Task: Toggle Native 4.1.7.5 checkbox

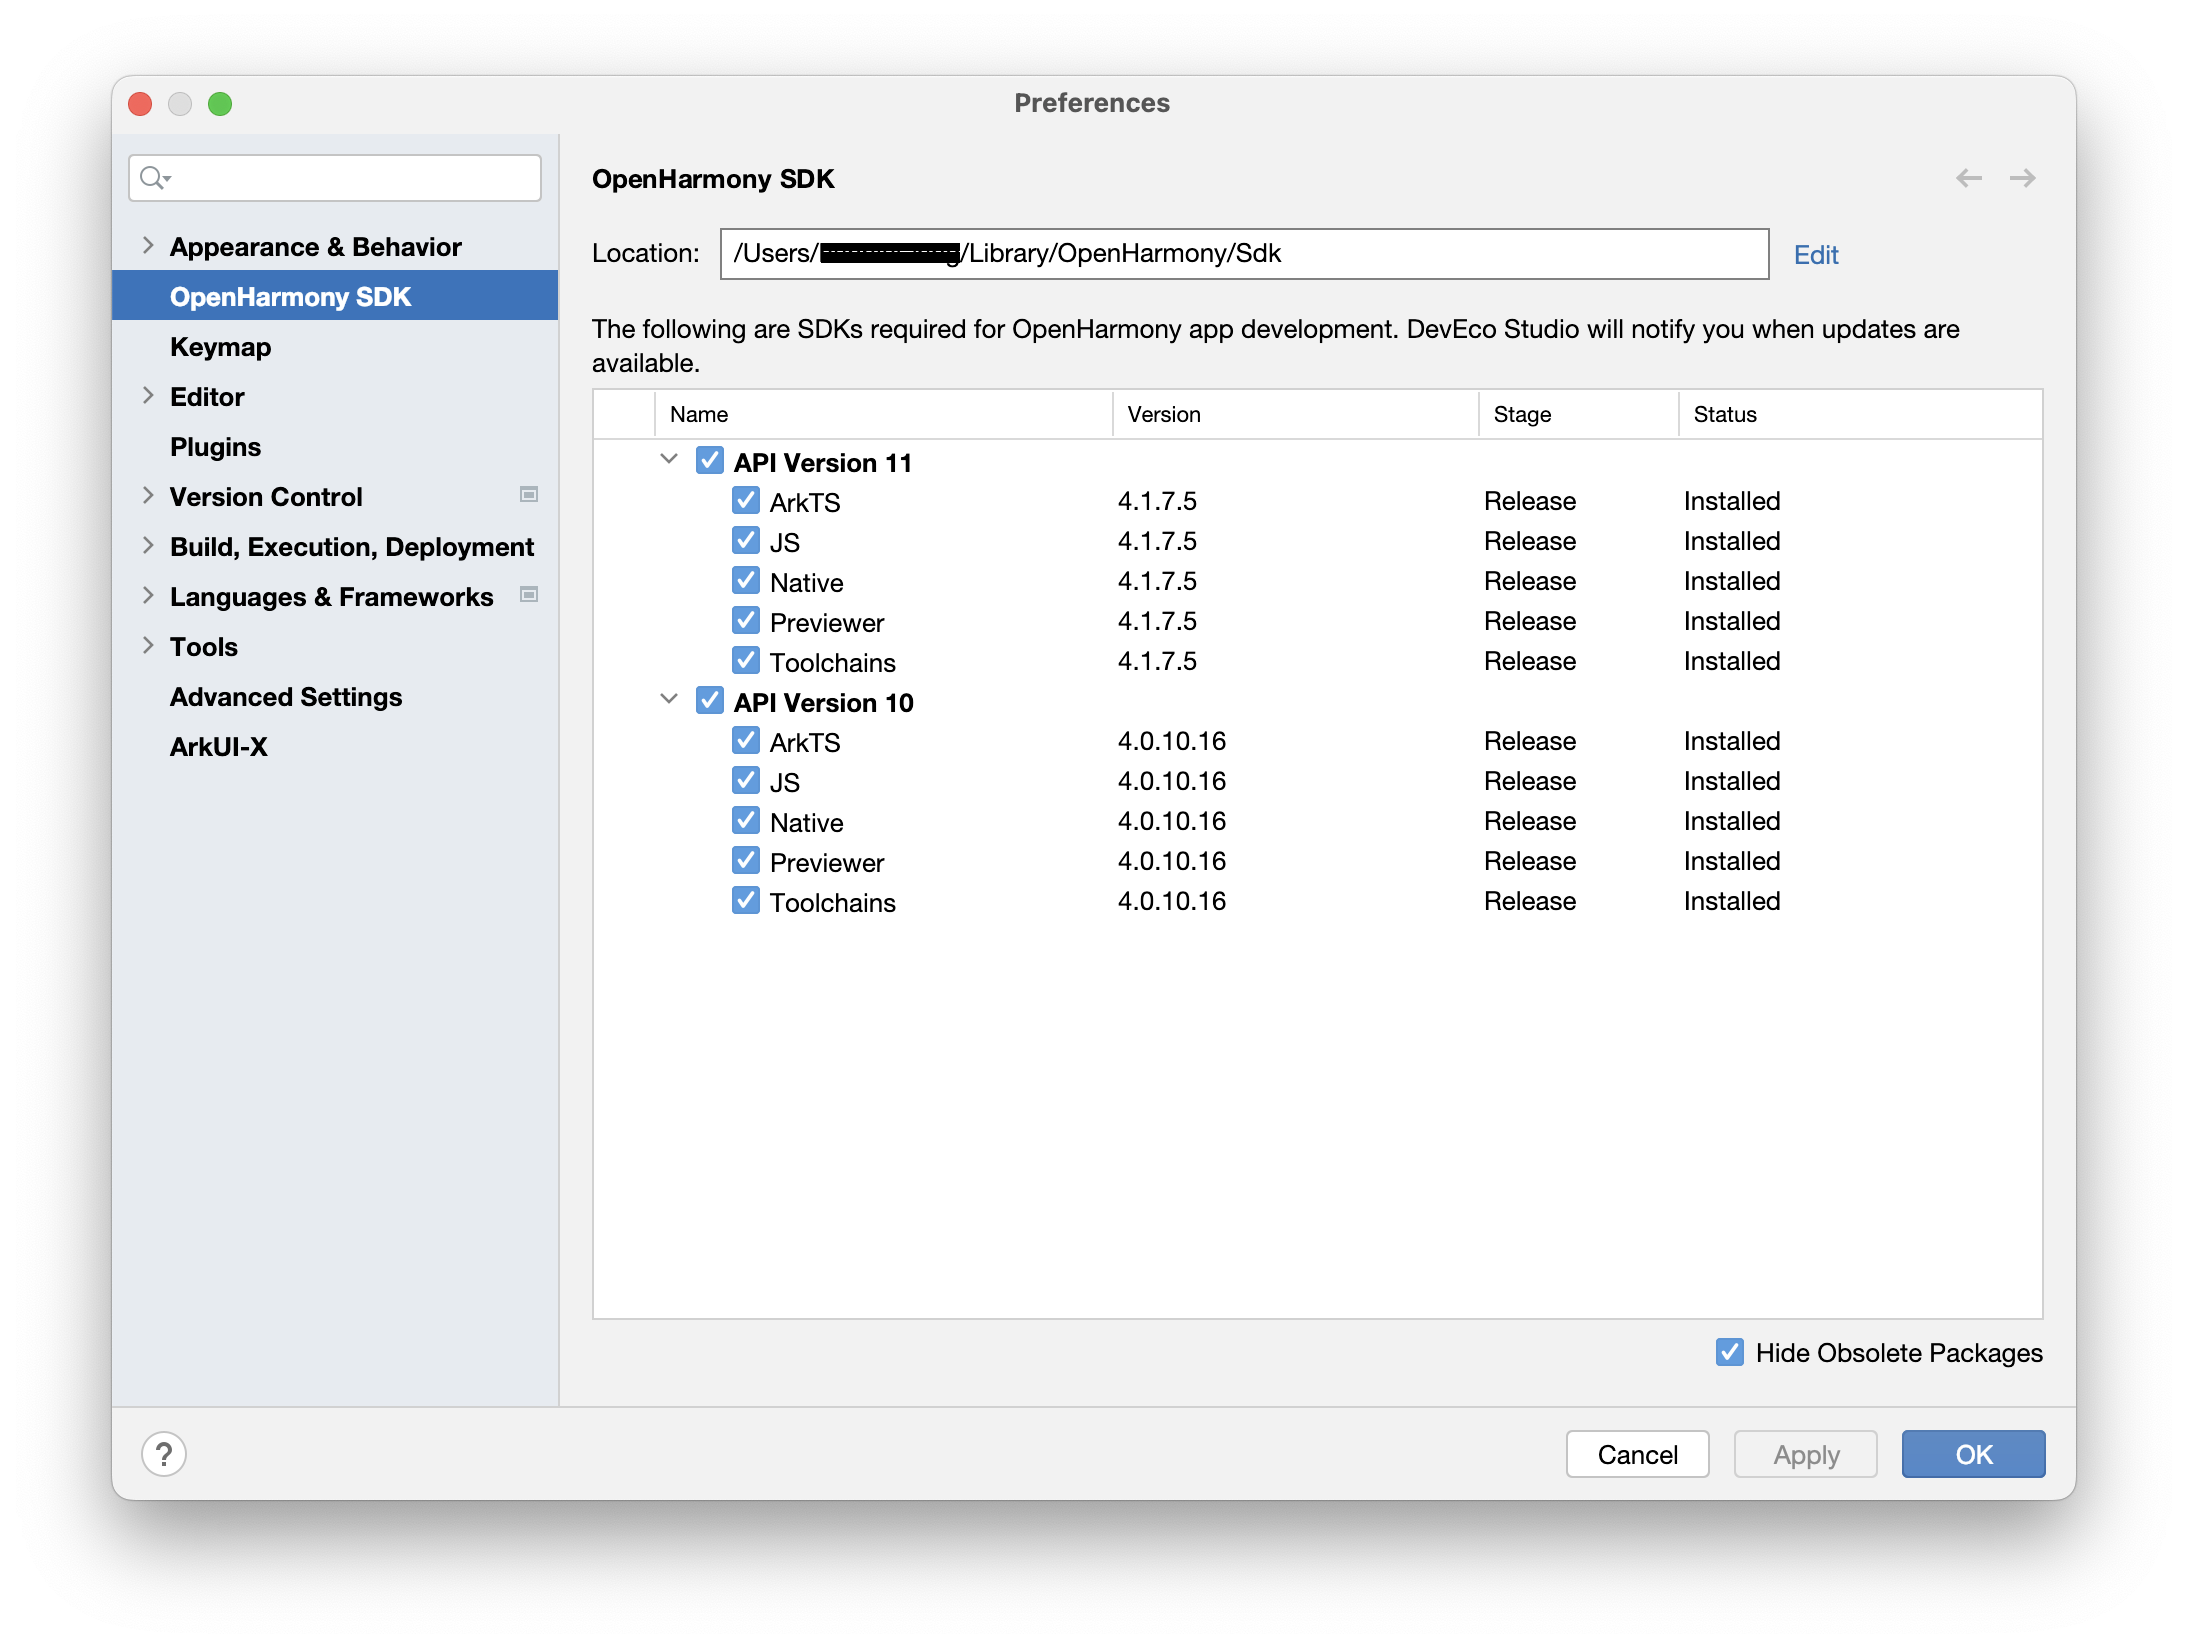Action: click(745, 580)
